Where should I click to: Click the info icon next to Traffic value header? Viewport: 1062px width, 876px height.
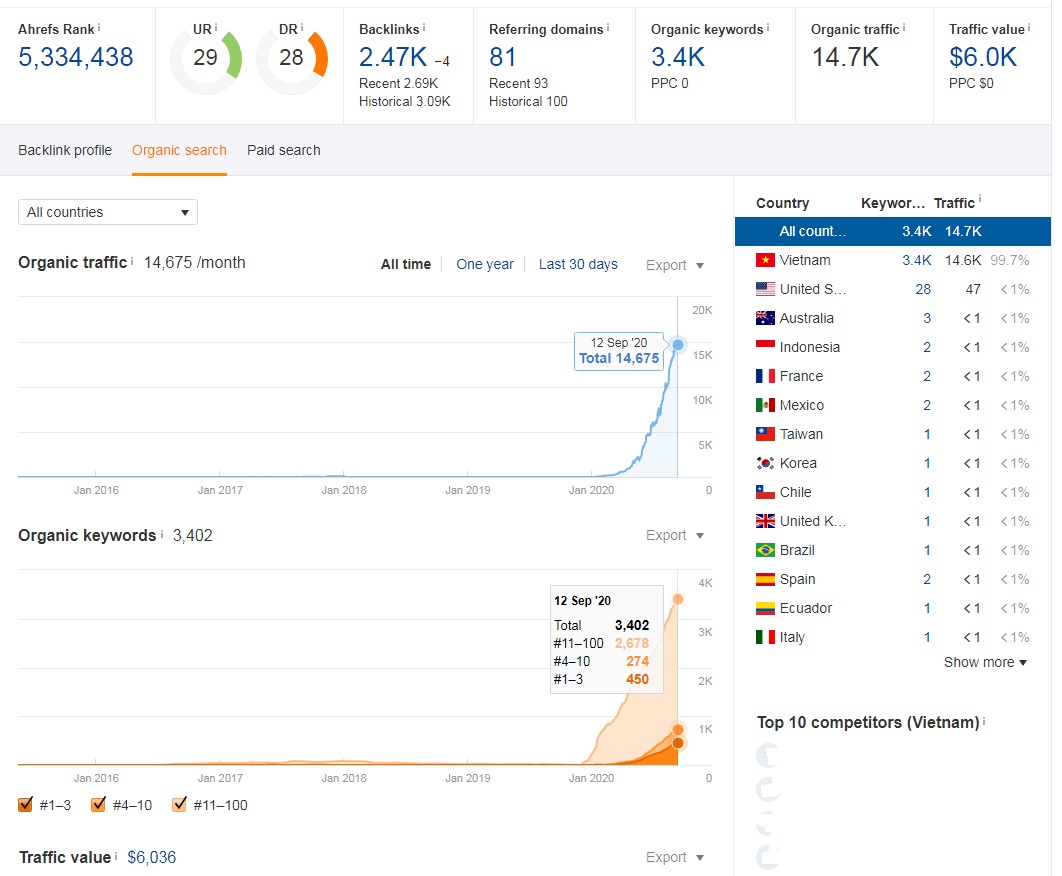(x=1029, y=27)
